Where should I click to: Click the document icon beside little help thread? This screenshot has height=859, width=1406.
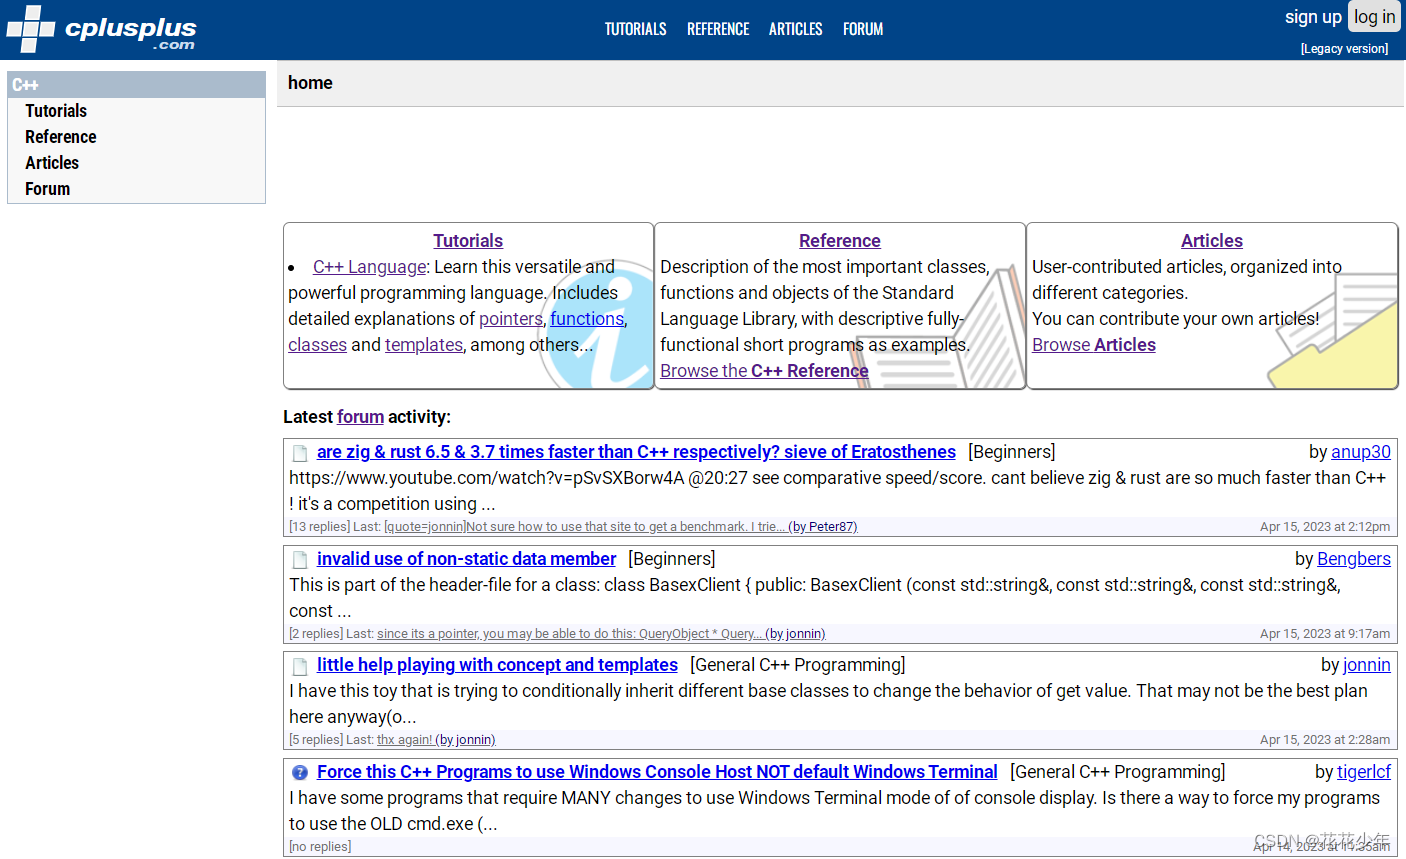(299, 666)
